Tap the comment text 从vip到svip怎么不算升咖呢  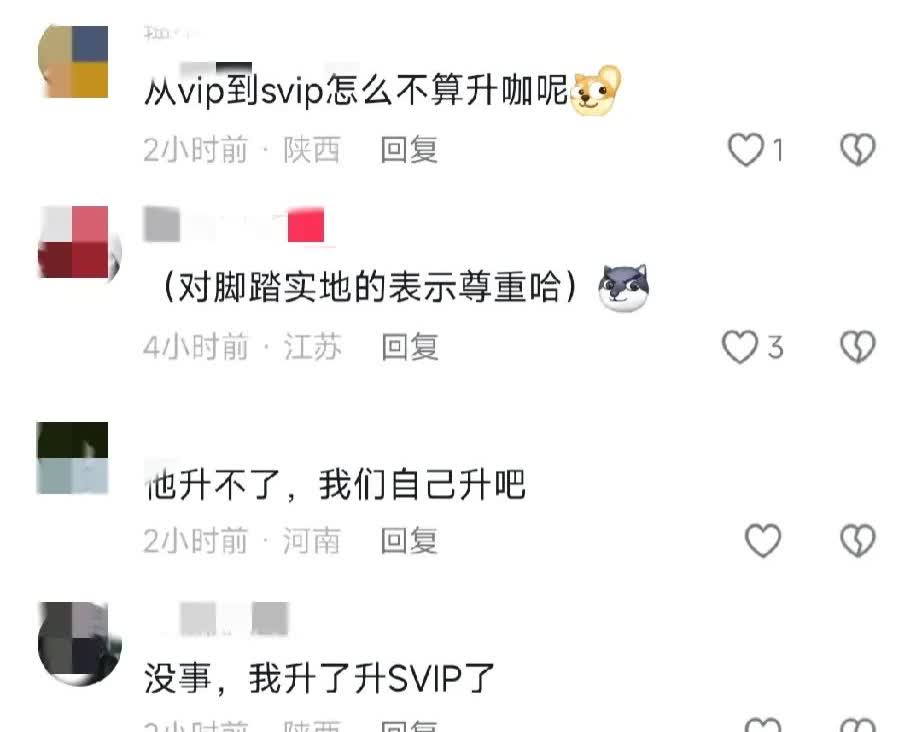(356, 91)
